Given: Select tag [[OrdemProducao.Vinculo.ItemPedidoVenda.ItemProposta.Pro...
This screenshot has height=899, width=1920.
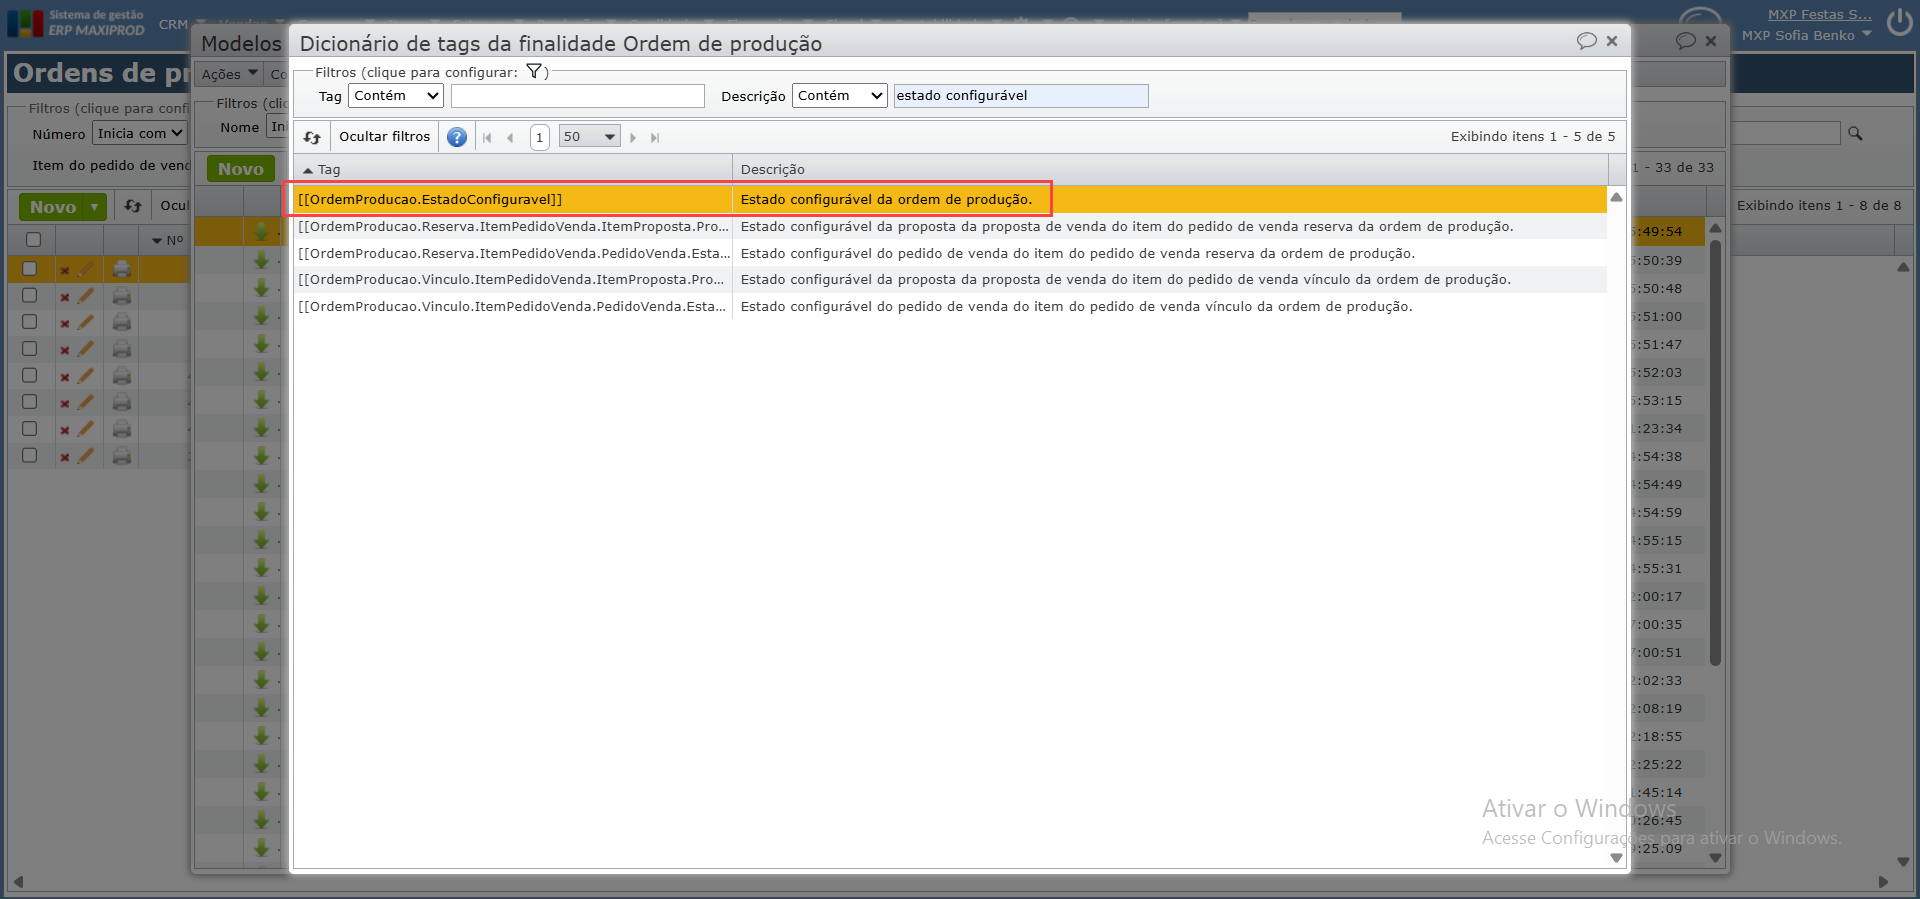Looking at the screenshot, I should point(511,279).
